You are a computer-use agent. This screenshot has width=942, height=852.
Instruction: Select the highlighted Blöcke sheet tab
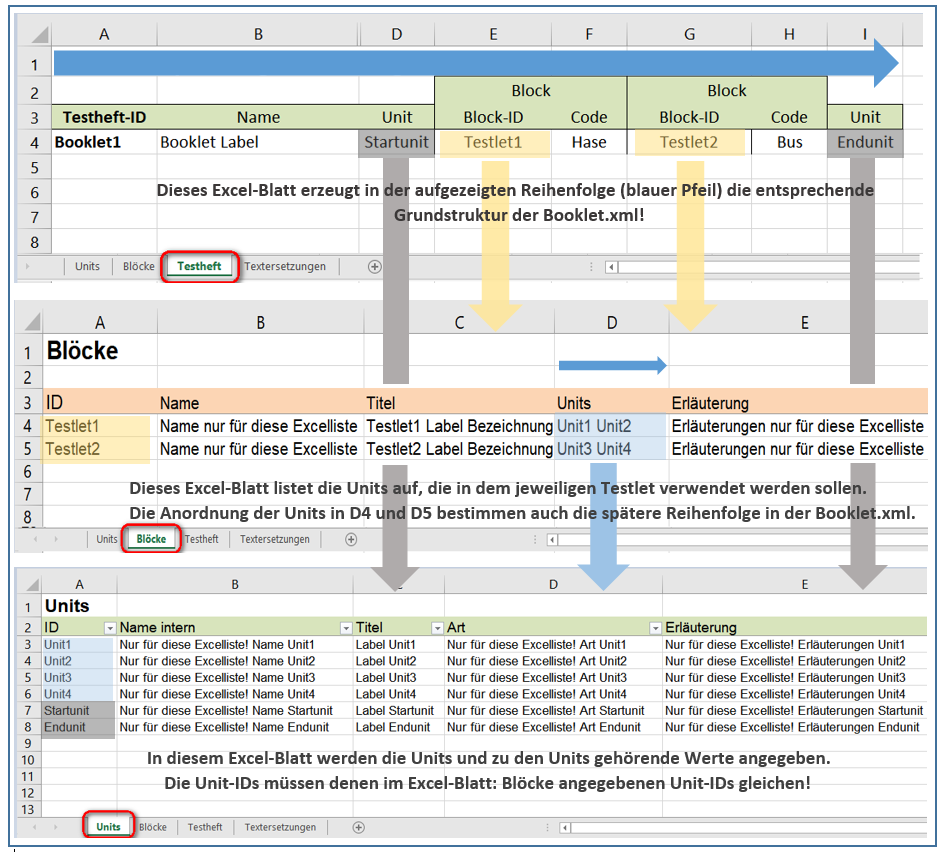pos(151,539)
